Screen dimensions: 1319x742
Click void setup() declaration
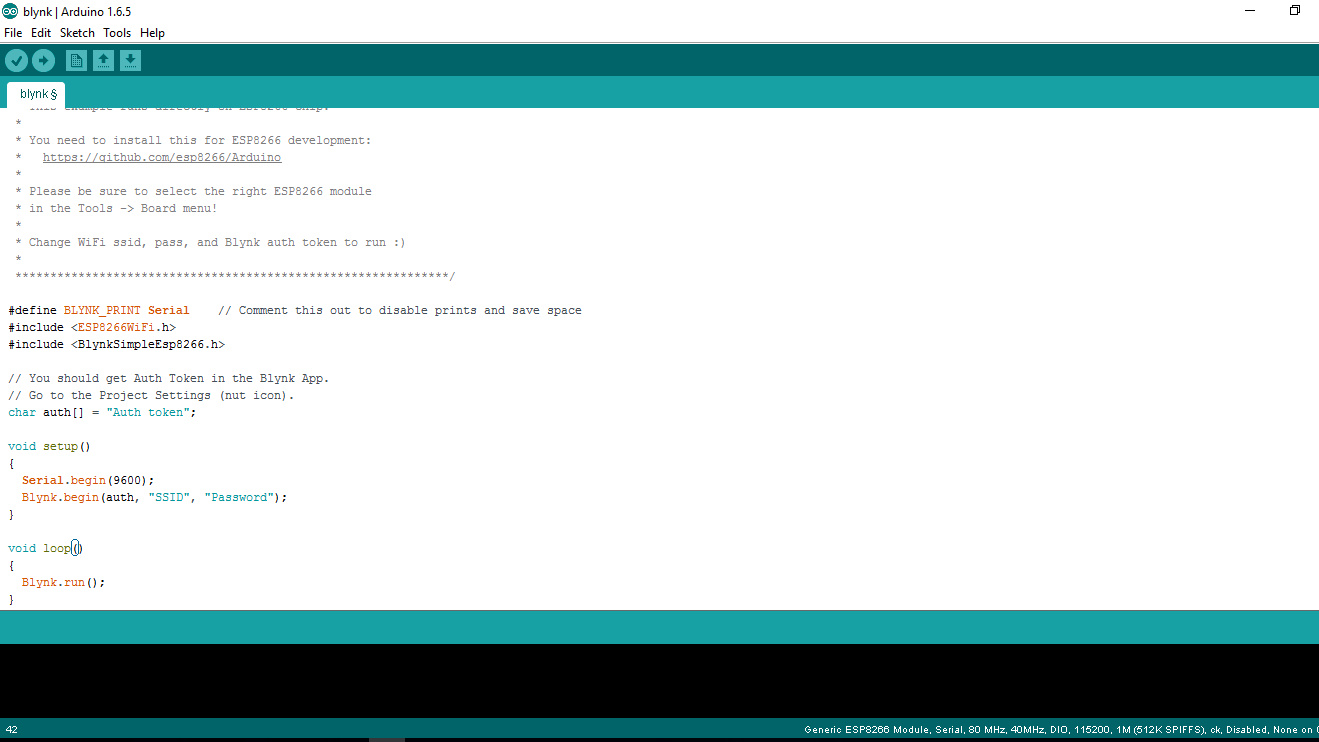(x=49, y=446)
